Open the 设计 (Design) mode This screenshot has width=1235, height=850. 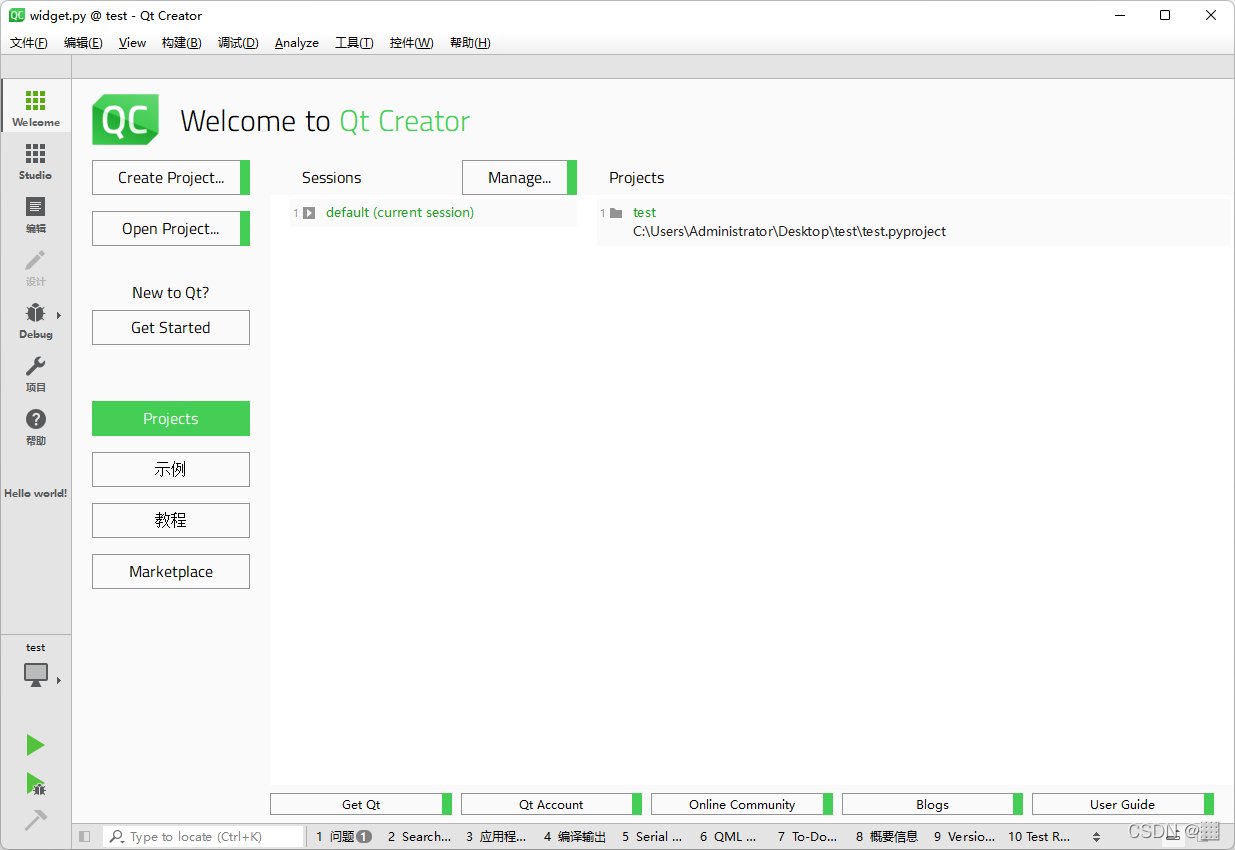tap(36, 266)
